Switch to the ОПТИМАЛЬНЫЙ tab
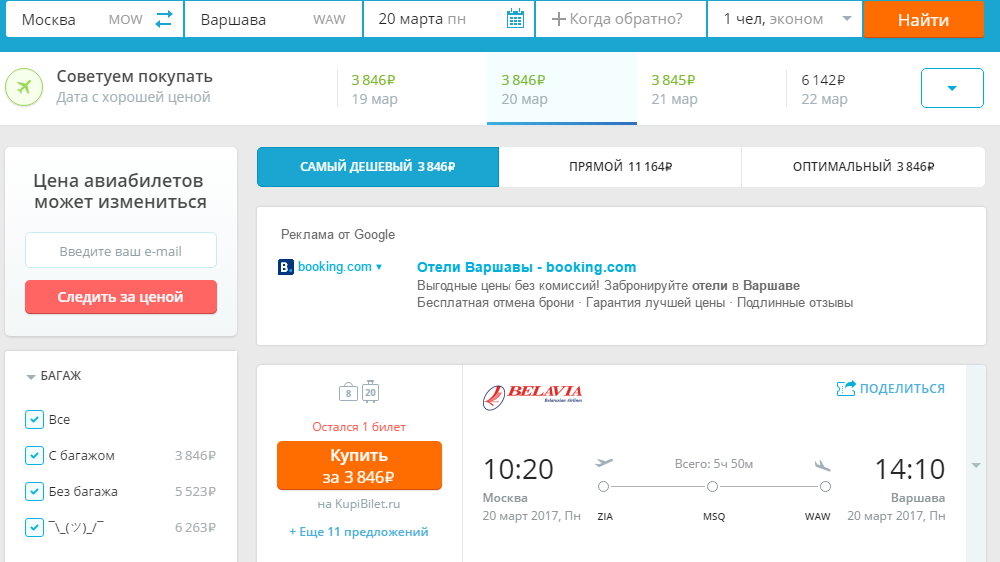The height and width of the screenshot is (562, 1000). tap(864, 167)
